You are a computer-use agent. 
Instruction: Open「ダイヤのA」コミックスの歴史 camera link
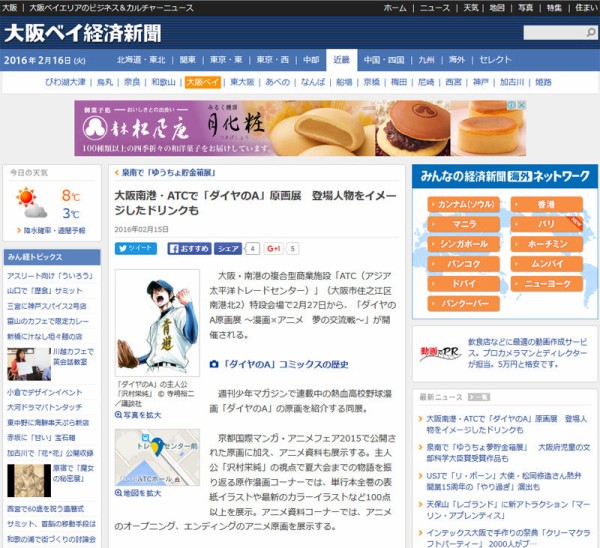[x=279, y=364]
